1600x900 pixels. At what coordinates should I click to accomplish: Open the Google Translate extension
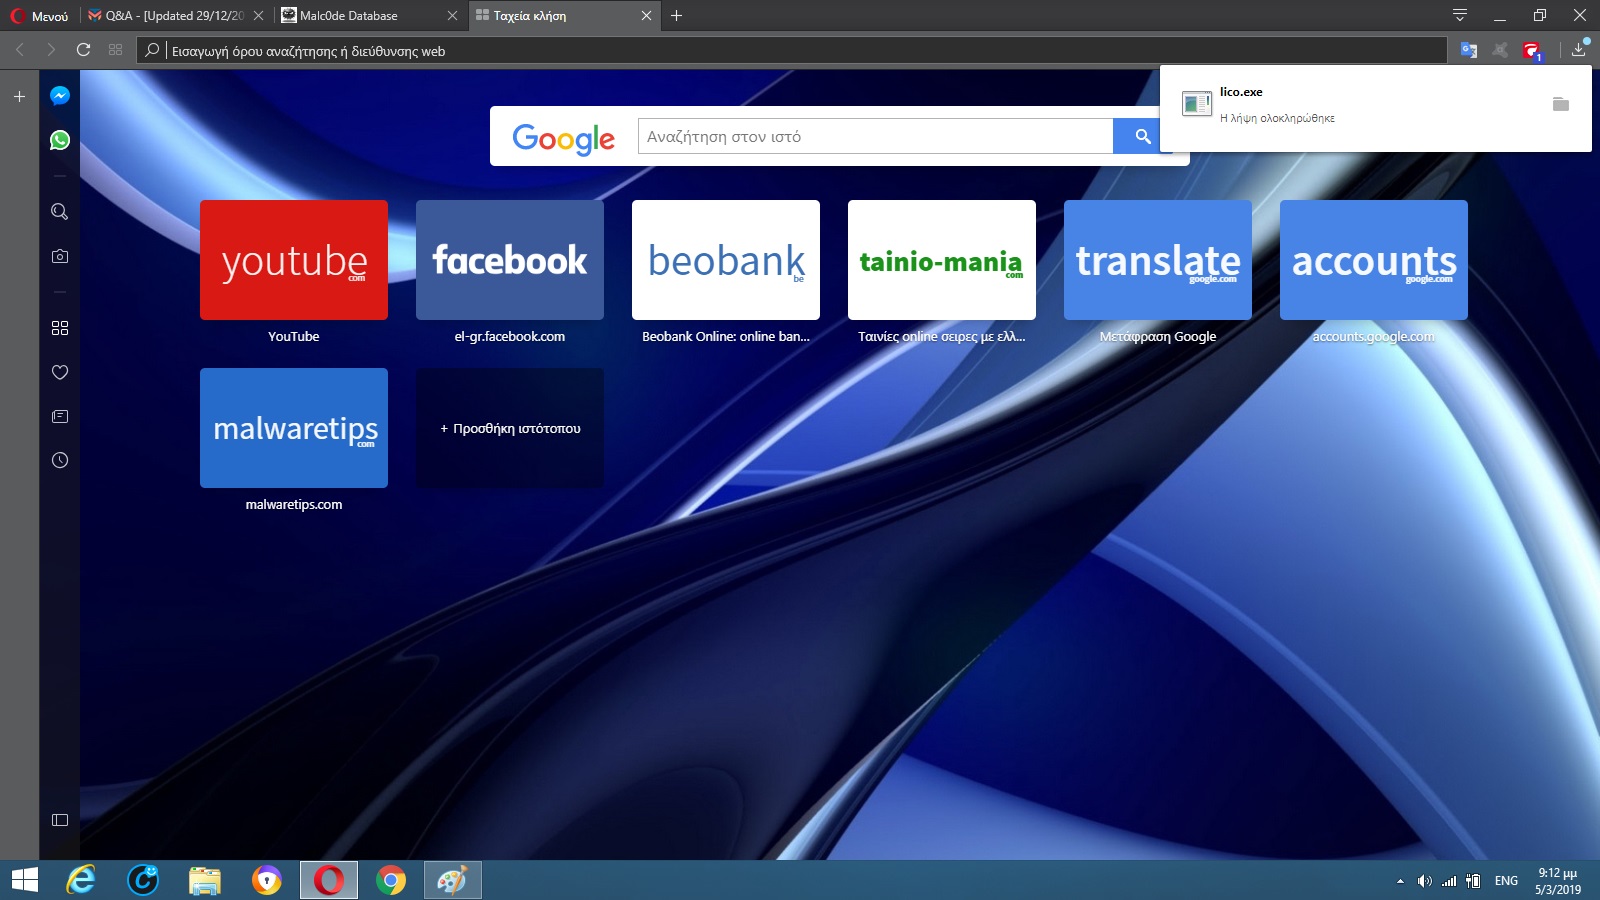point(1469,50)
